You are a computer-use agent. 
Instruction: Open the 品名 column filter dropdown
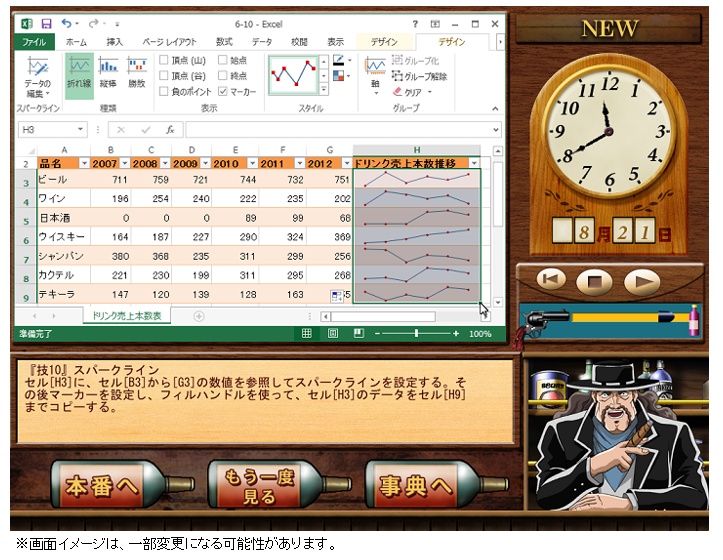coord(84,163)
